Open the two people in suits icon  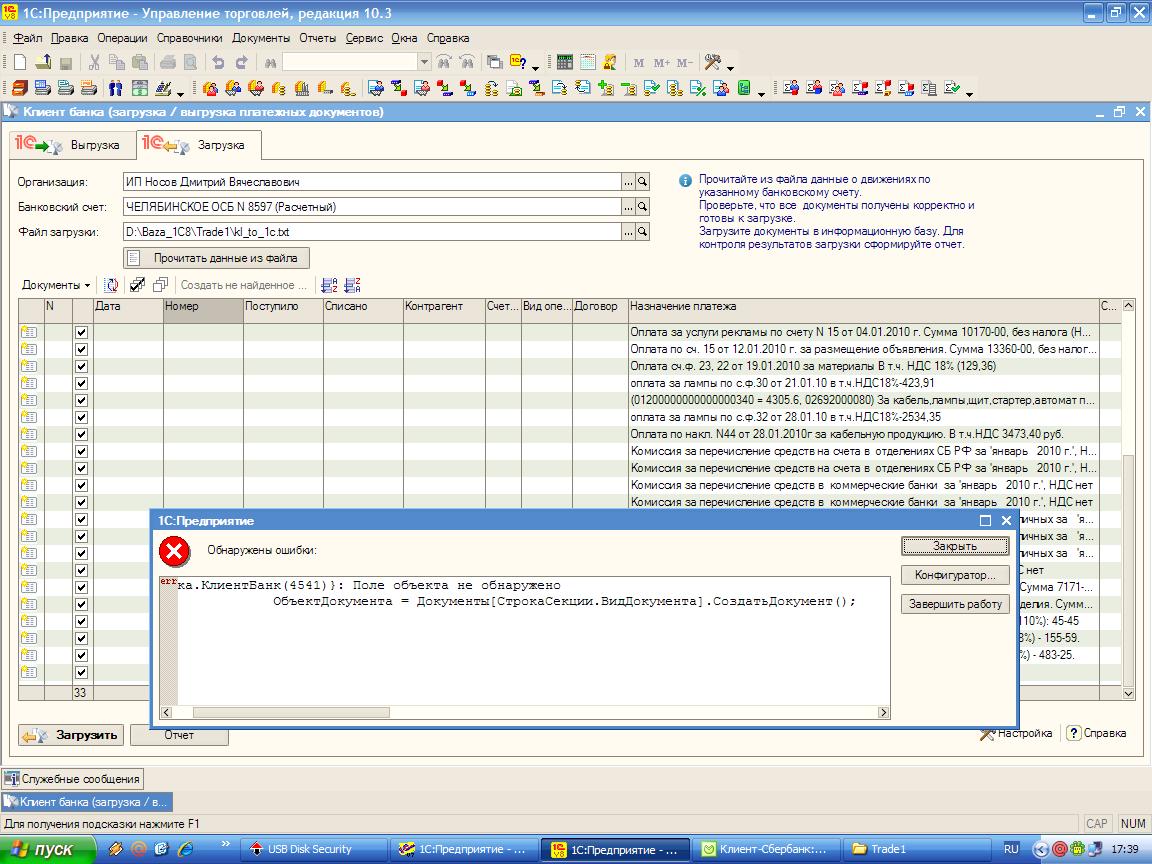tap(115, 89)
